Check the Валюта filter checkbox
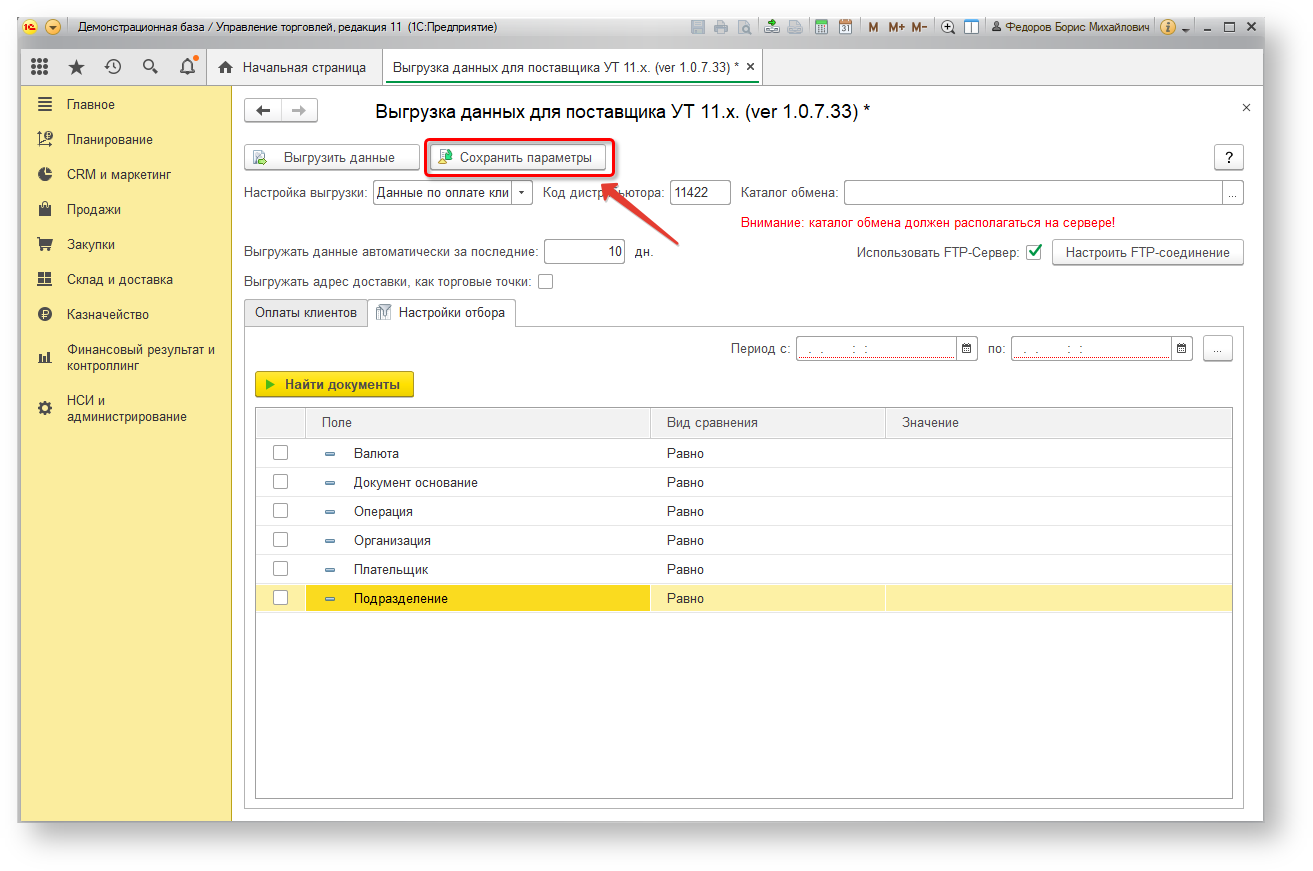This screenshot has height=871, width=1313. (280, 453)
